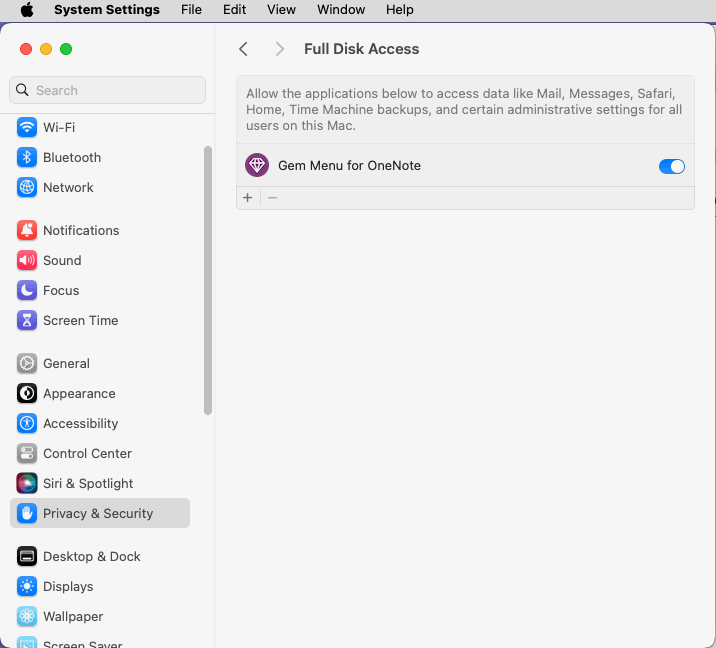Viewport: 716px width, 648px height.
Task: Open the Notifications bell icon
Action: pyautogui.click(x=27, y=230)
